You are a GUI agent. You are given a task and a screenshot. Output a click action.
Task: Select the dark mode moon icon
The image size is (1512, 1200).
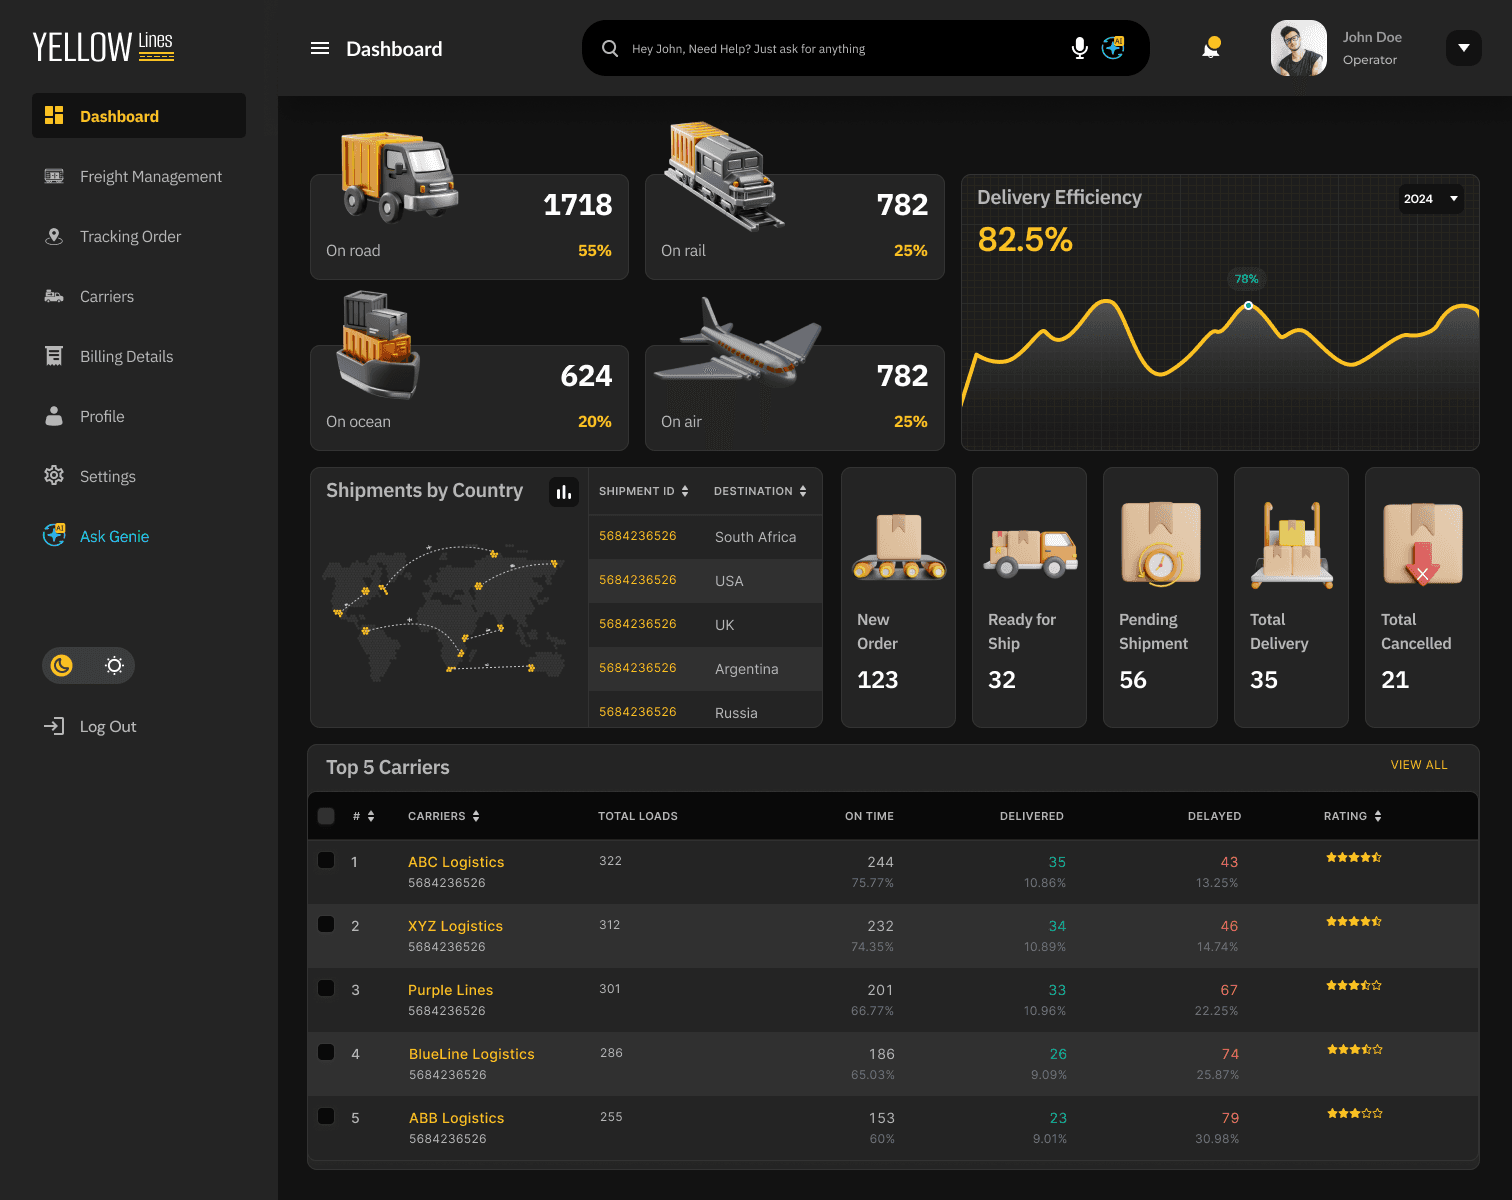(x=62, y=666)
